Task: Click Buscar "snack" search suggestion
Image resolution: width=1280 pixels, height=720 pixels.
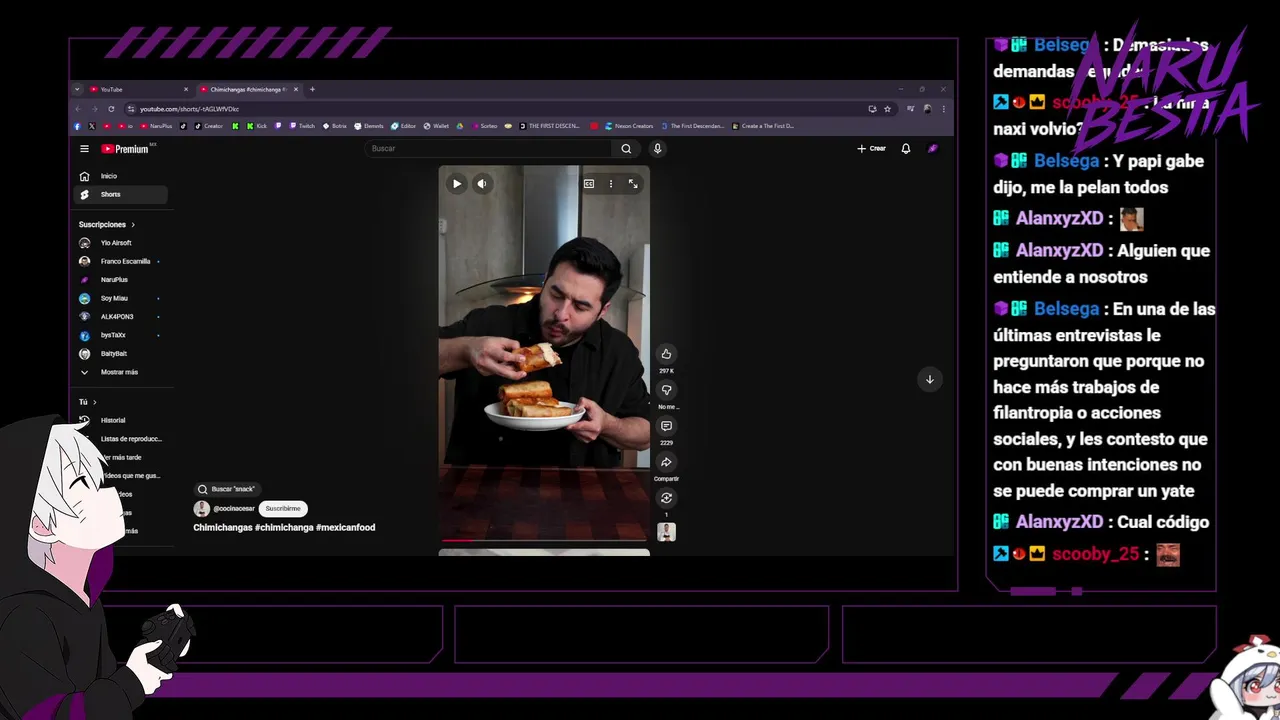Action: point(226,489)
